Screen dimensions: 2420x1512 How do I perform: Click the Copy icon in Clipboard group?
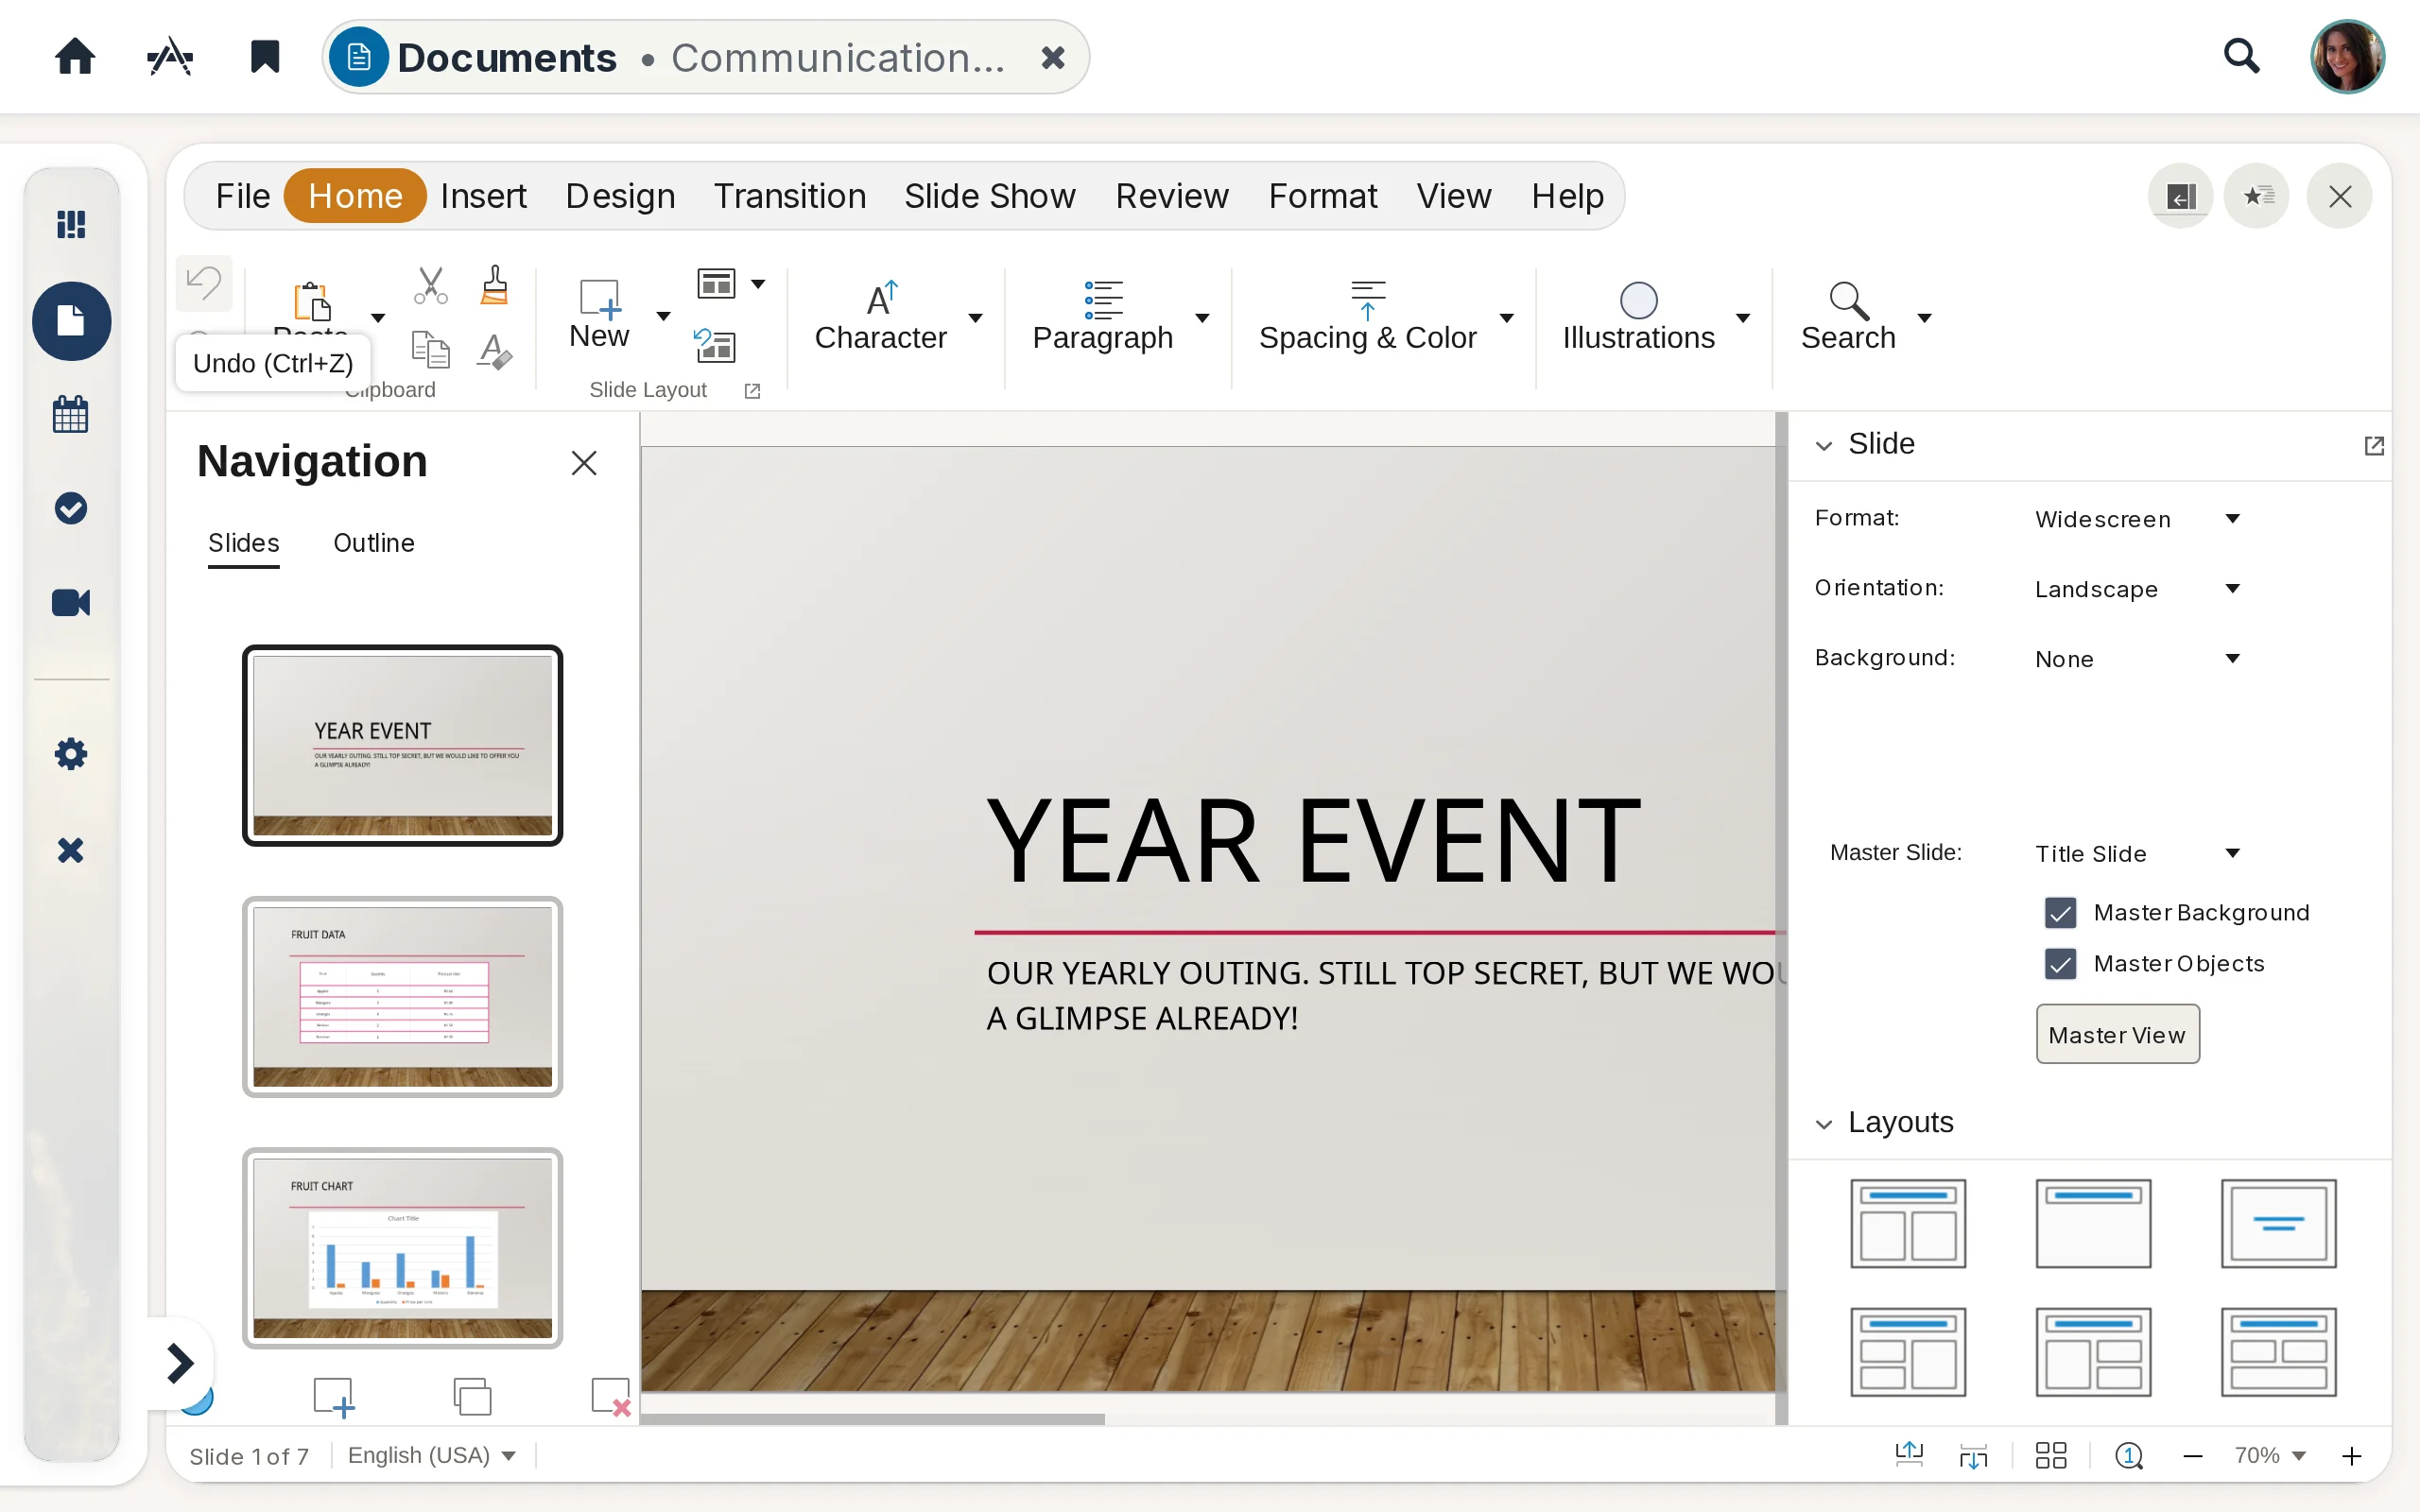tap(430, 350)
